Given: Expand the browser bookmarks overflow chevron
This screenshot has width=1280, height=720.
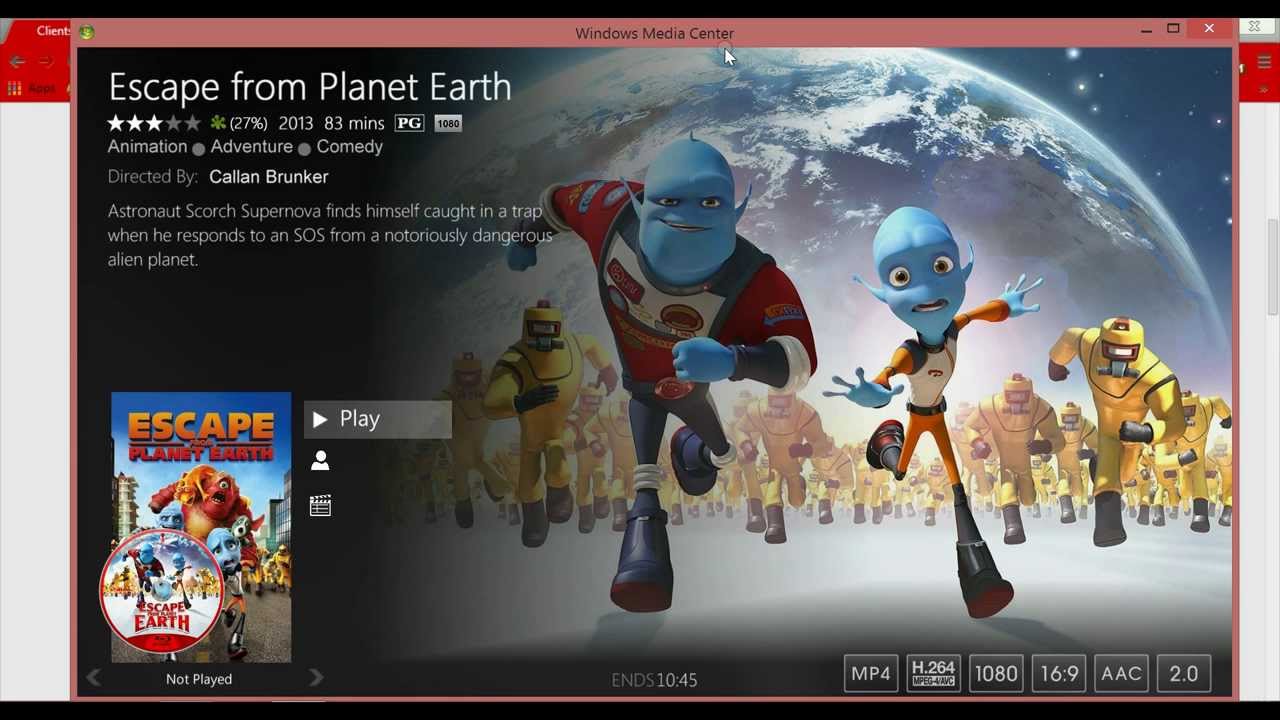Looking at the screenshot, I should [x=1265, y=89].
